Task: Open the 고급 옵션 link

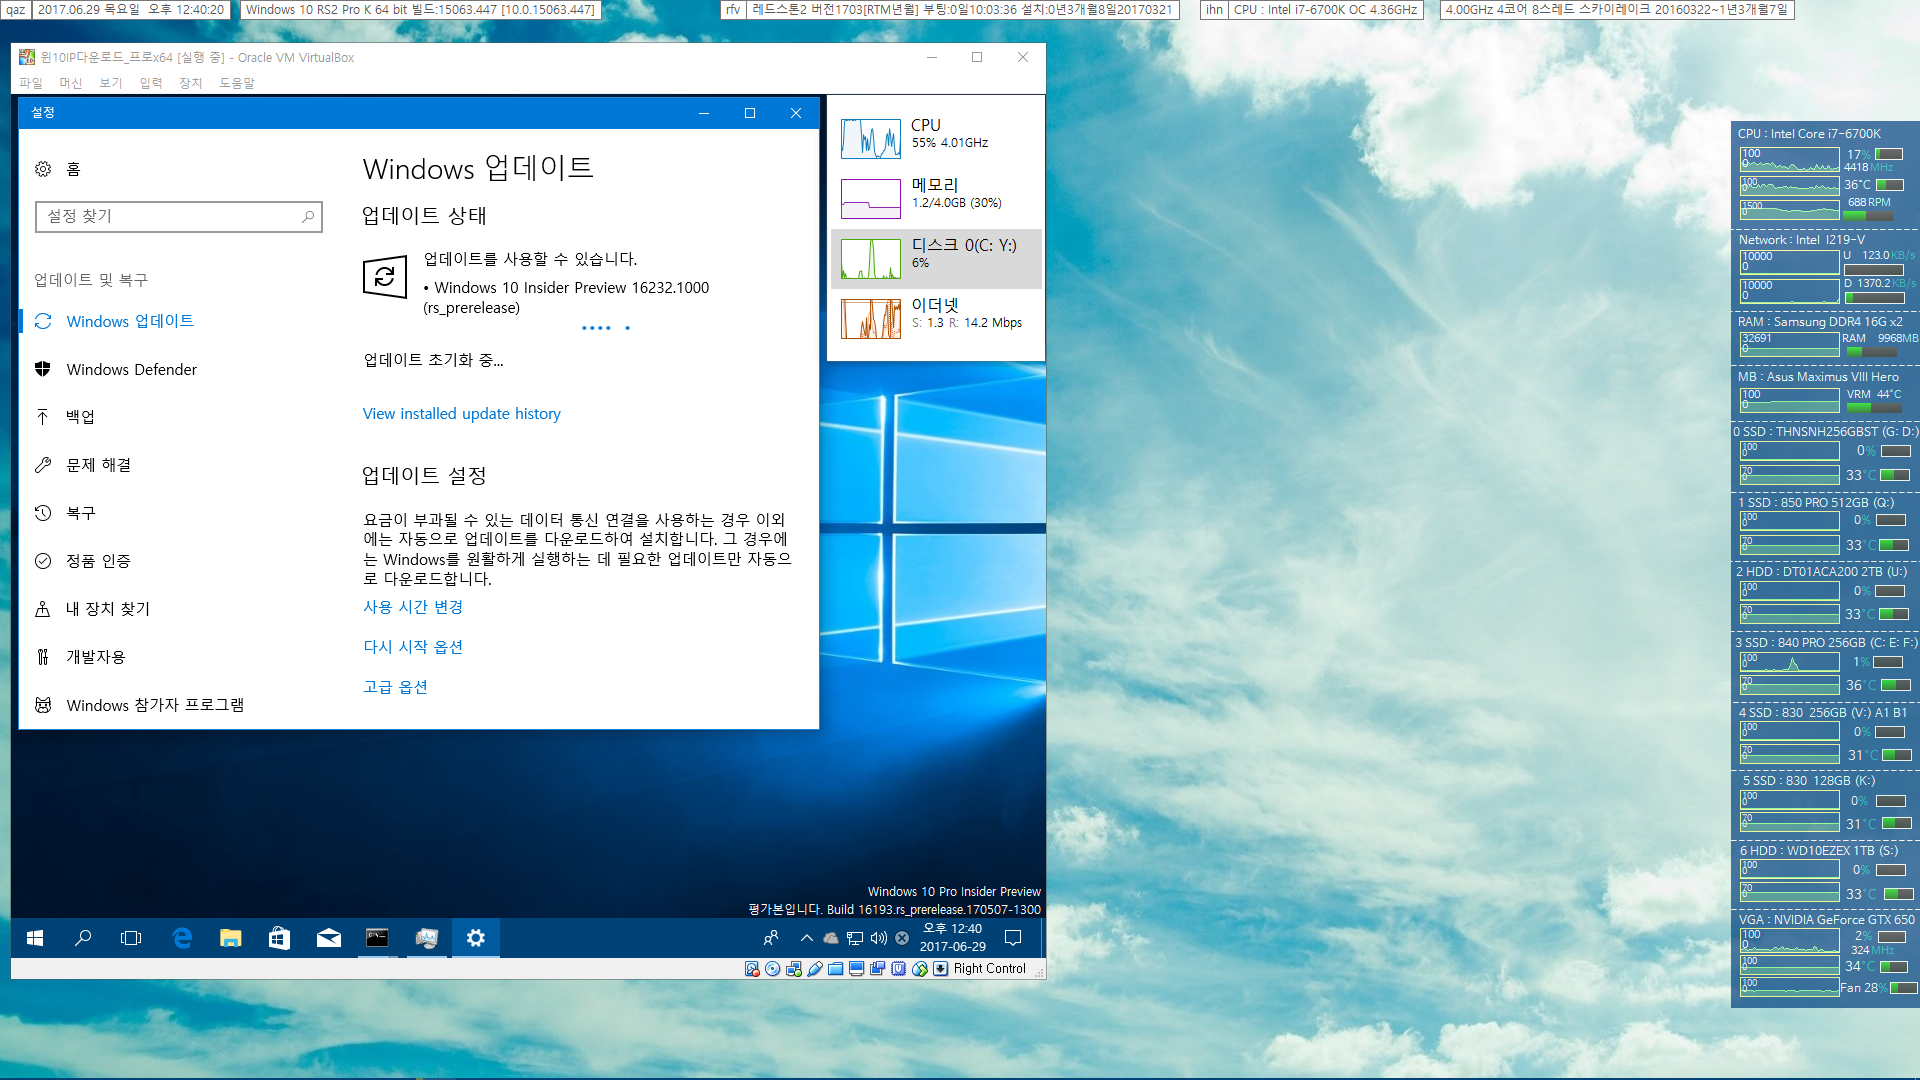Action: tap(395, 687)
